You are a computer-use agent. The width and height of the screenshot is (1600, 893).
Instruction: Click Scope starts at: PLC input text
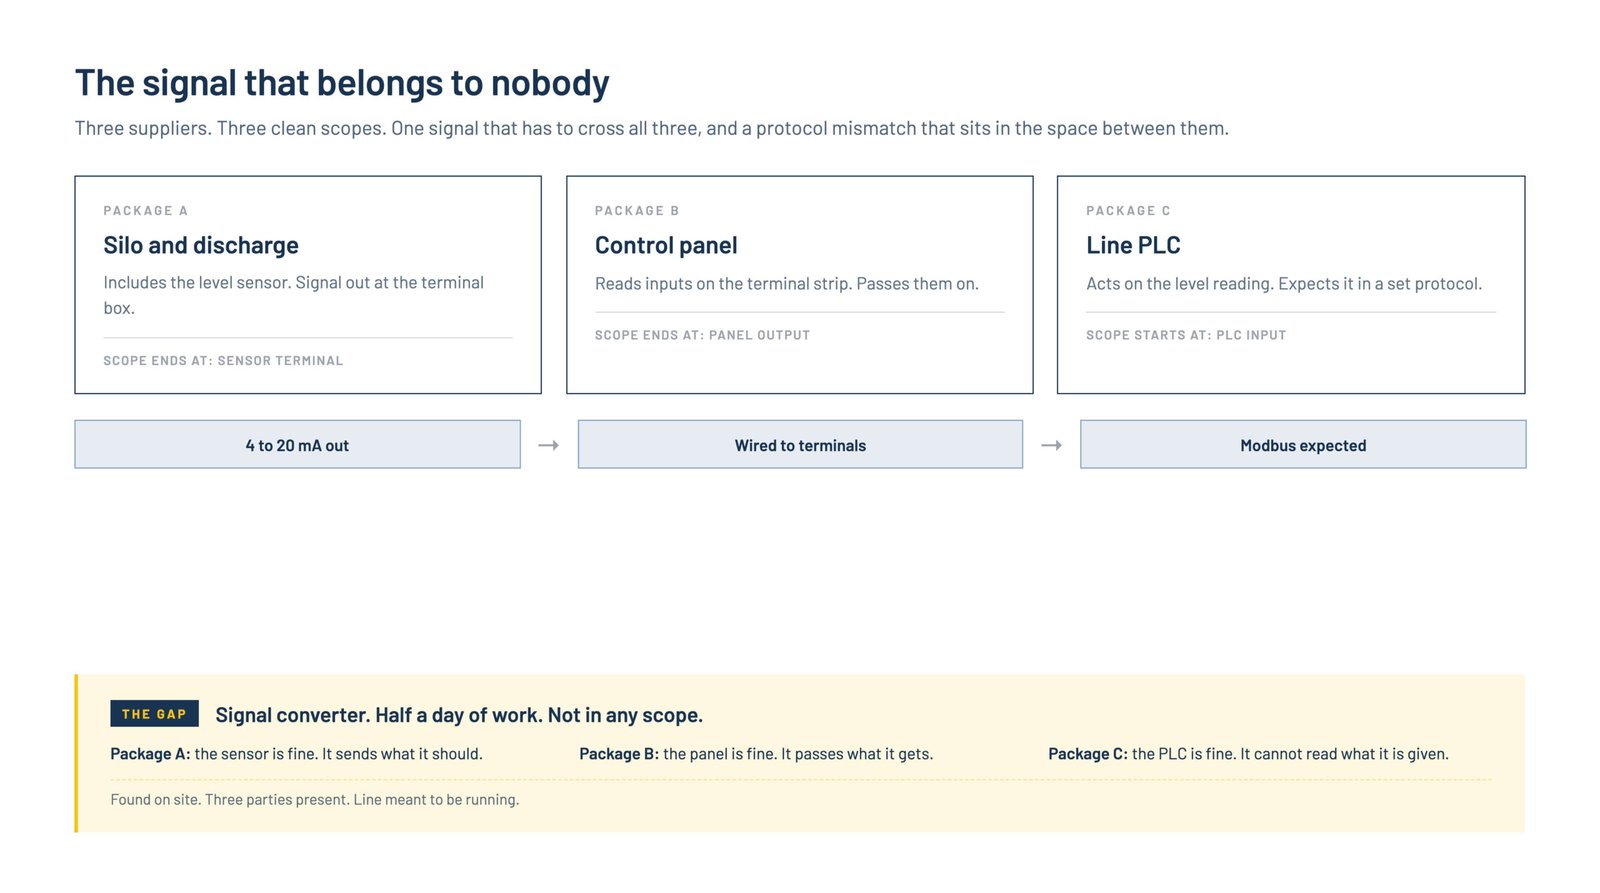(x=1186, y=336)
